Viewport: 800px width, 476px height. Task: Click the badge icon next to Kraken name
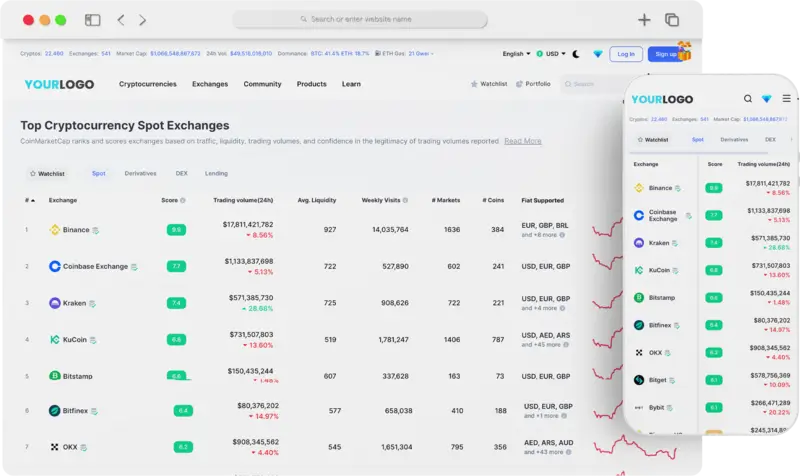click(92, 304)
